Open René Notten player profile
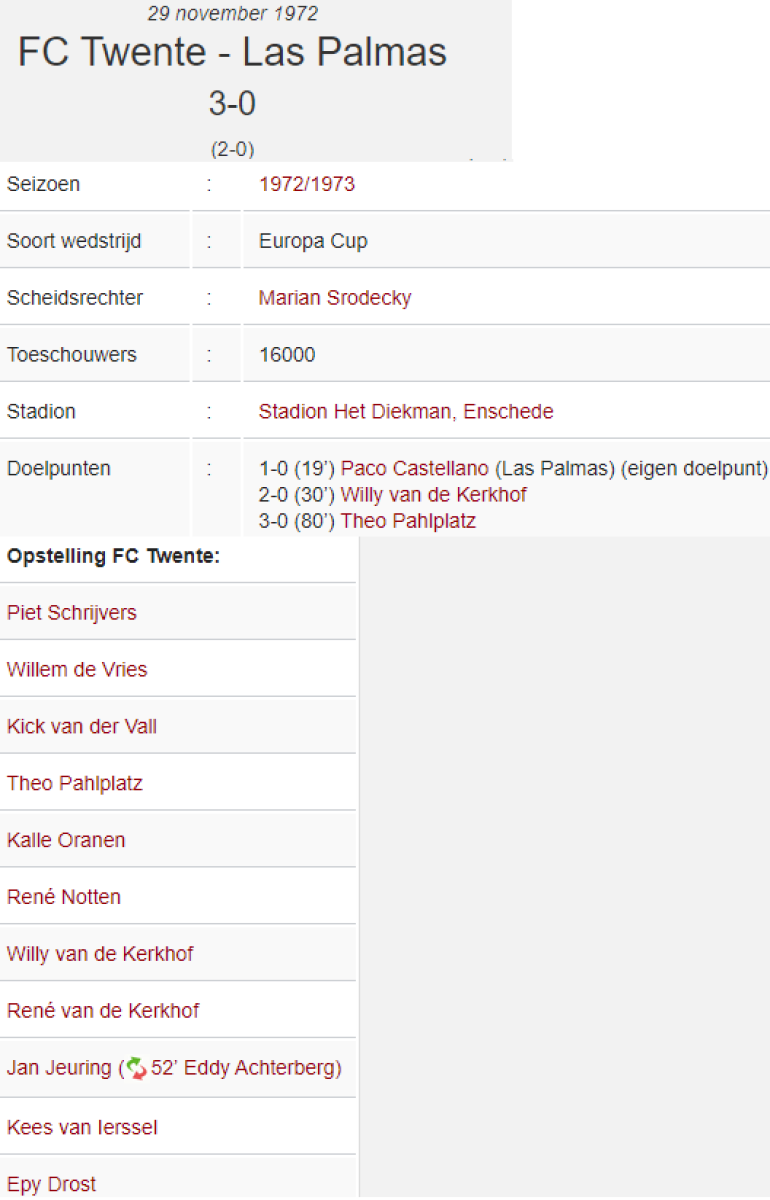 coord(64,898)
